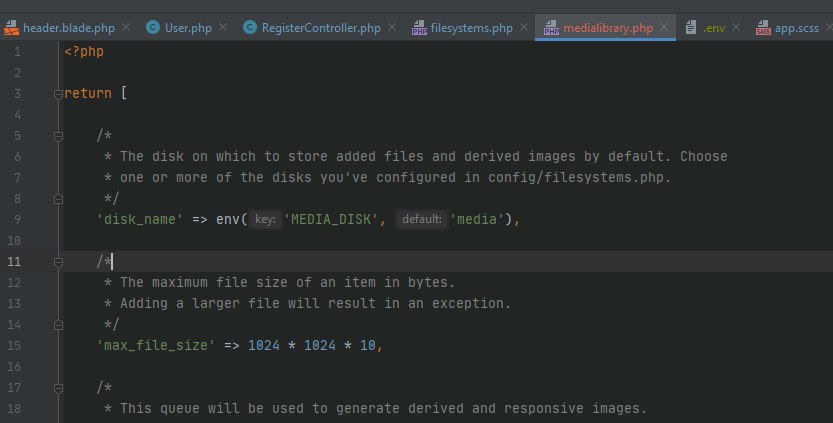Click the return keyword on line 3
The image size is (833, 423).
[88, 94]
